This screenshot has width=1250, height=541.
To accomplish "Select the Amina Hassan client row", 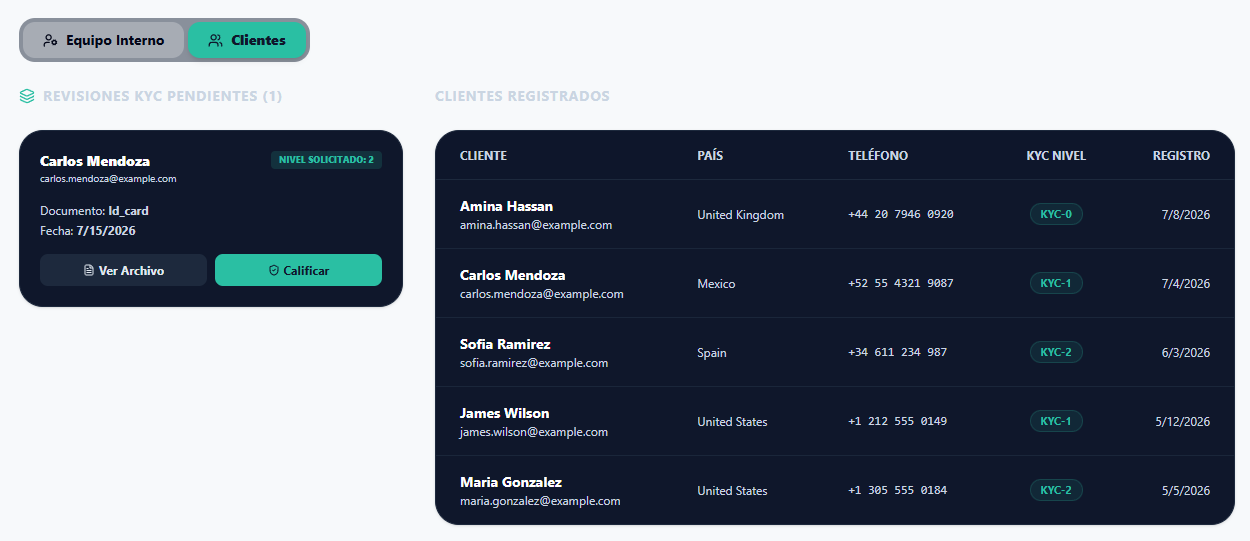I will 835,214.
